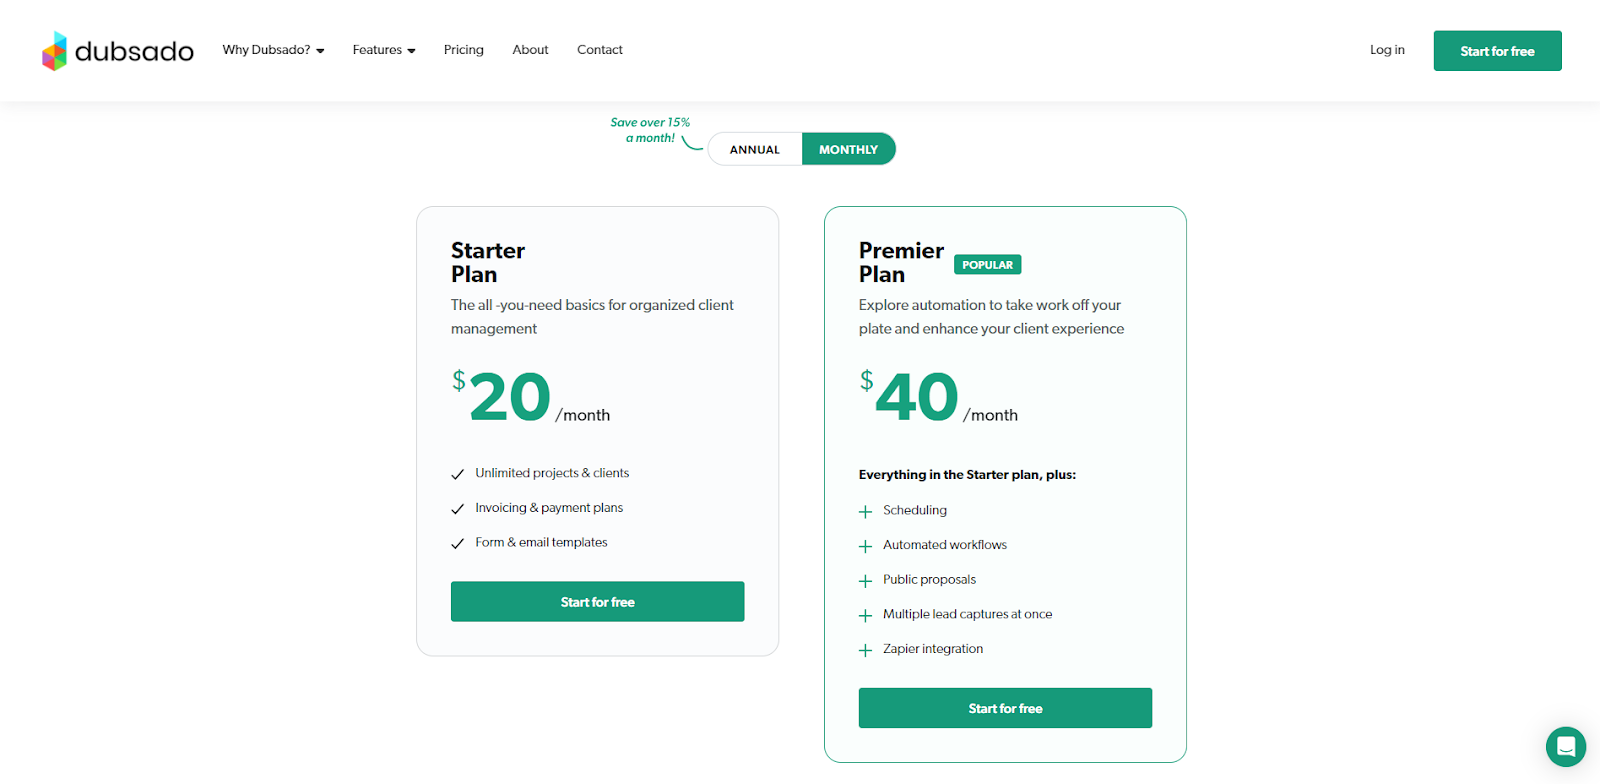Click the POPULAR badge on Premier Plan
This screenshot has width=1600, height=784.
click(x=987, y=264)
